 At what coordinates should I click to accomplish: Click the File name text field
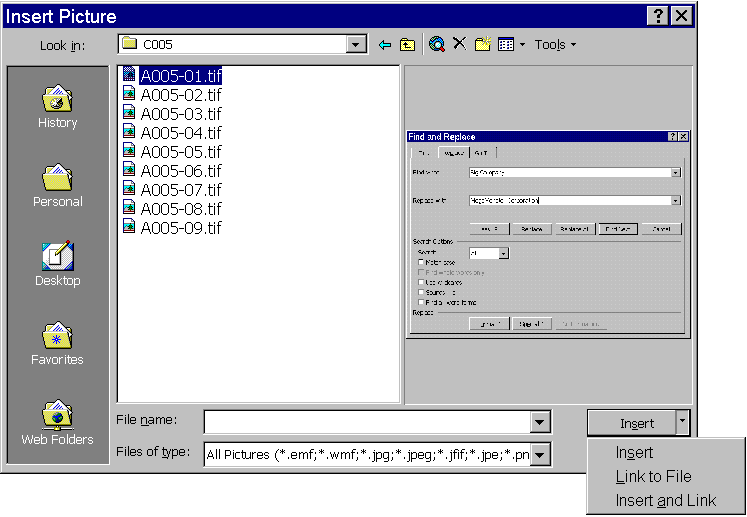[367, 423]
